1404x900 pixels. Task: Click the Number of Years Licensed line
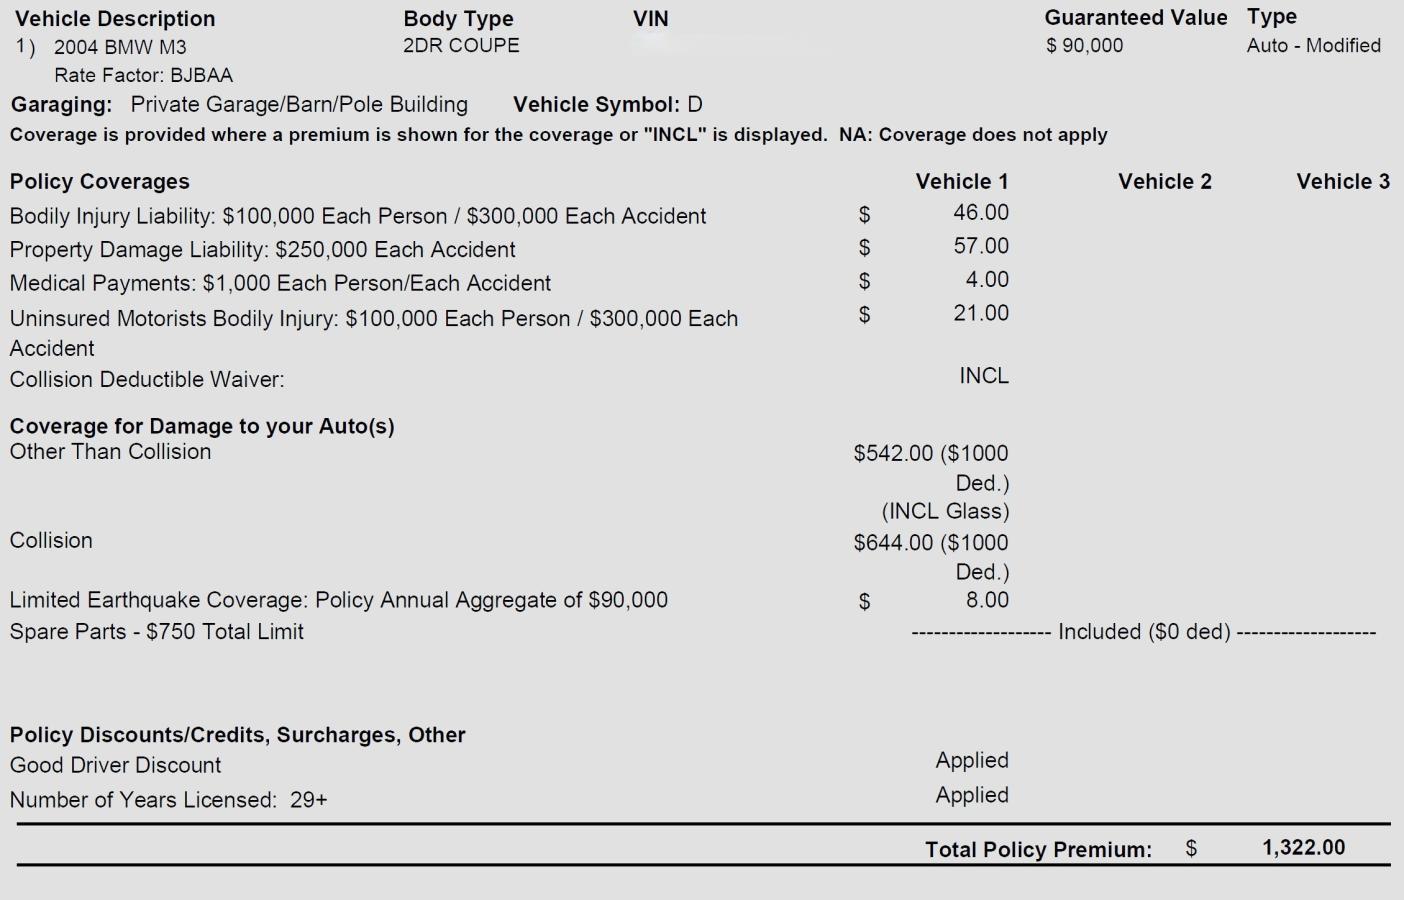click(x=168, y=799)
